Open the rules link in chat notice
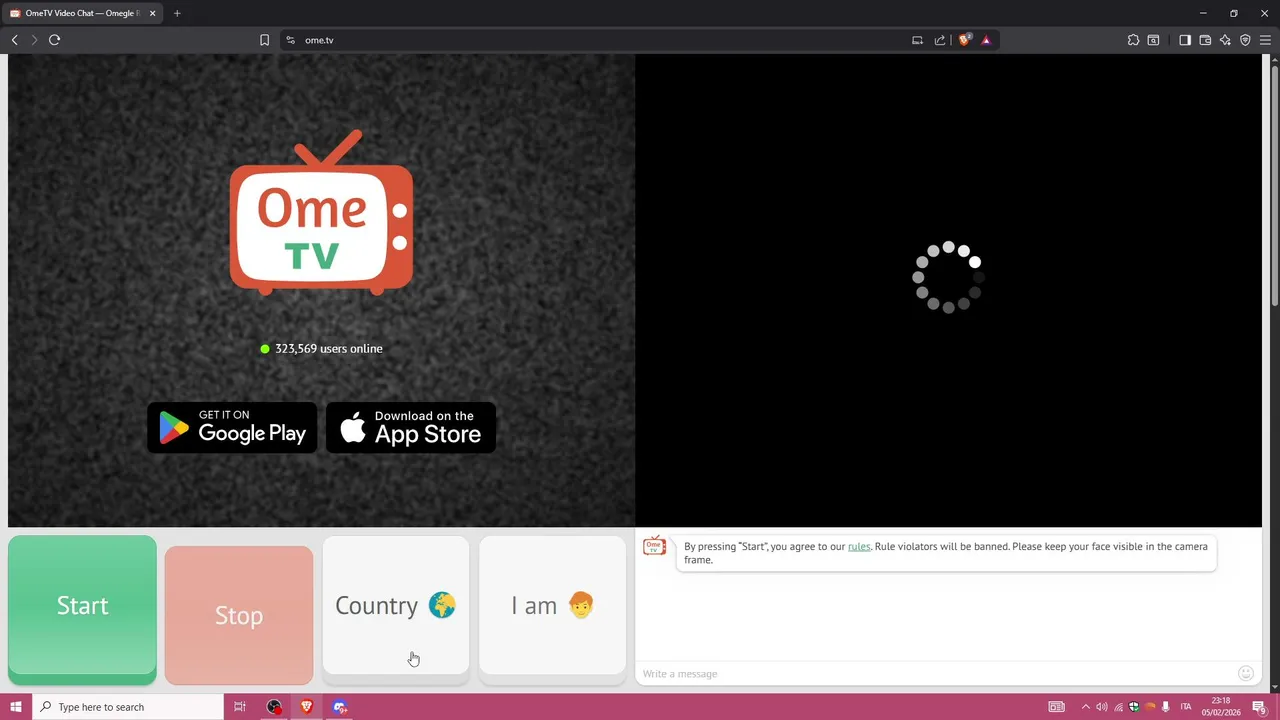 [859, 547]
